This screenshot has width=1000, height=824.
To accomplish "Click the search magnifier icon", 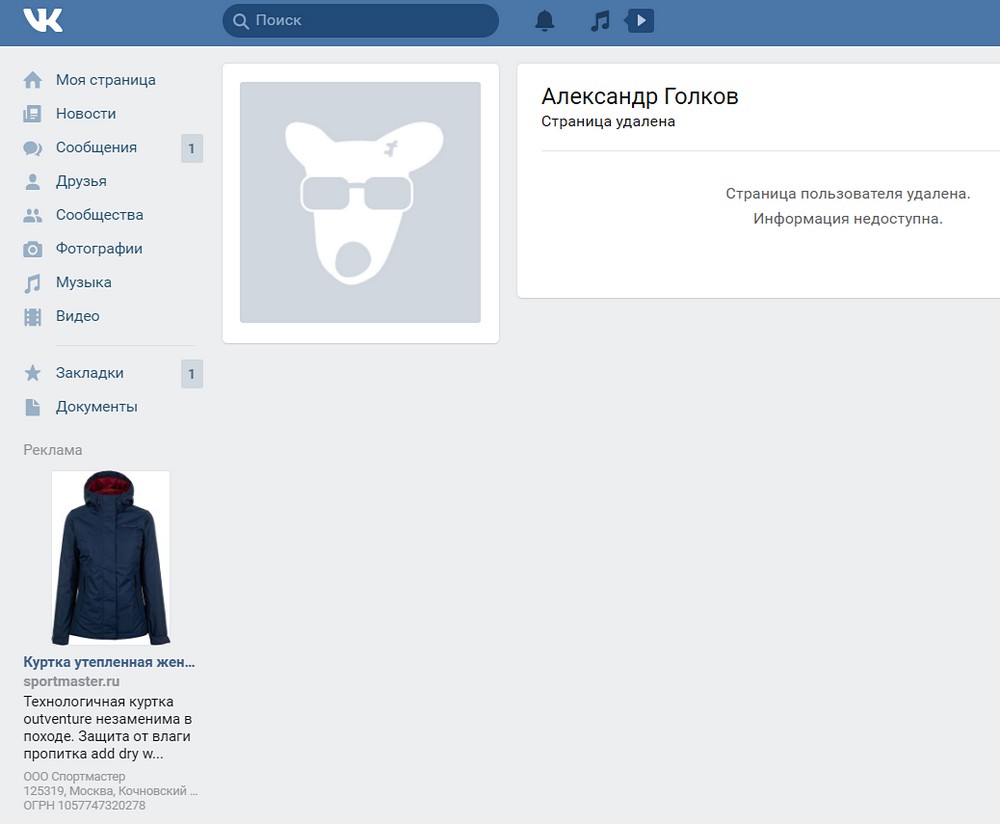I will [x=240, y=21].
